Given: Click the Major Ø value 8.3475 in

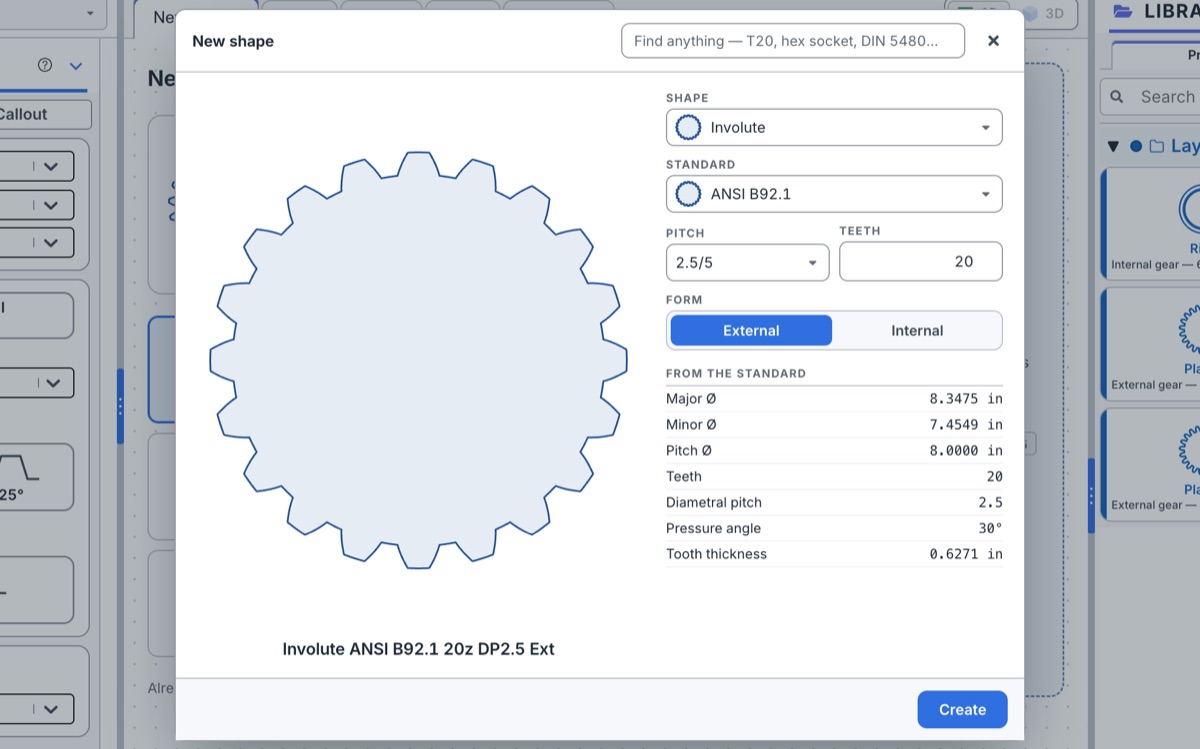Looking at the screenshot, I should [965, 398].
